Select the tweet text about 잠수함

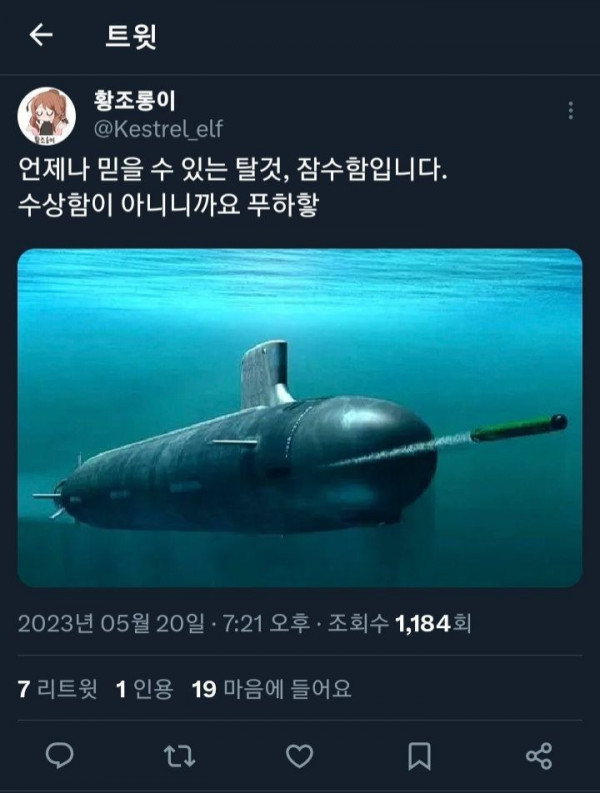tap(233, 187)
